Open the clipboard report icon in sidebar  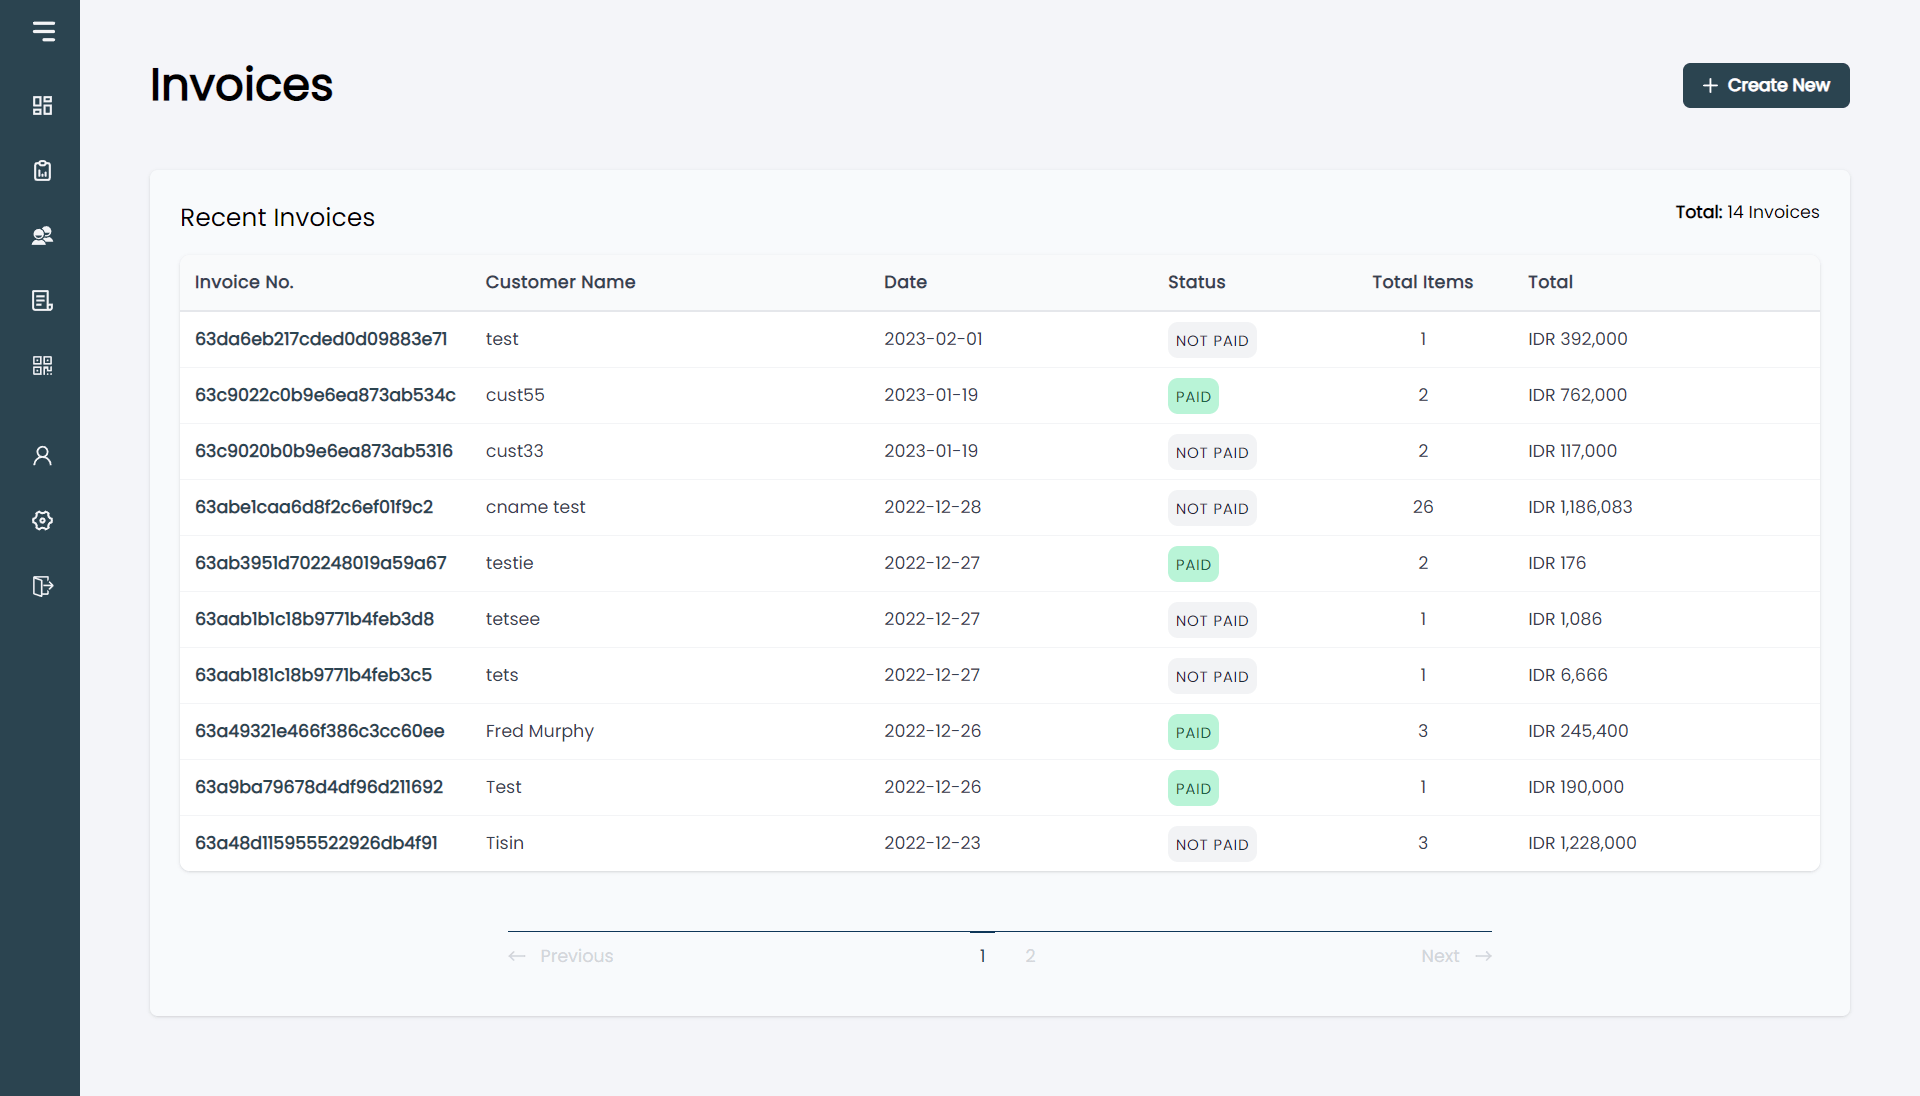pyautogui.click(x=42, y=170)
